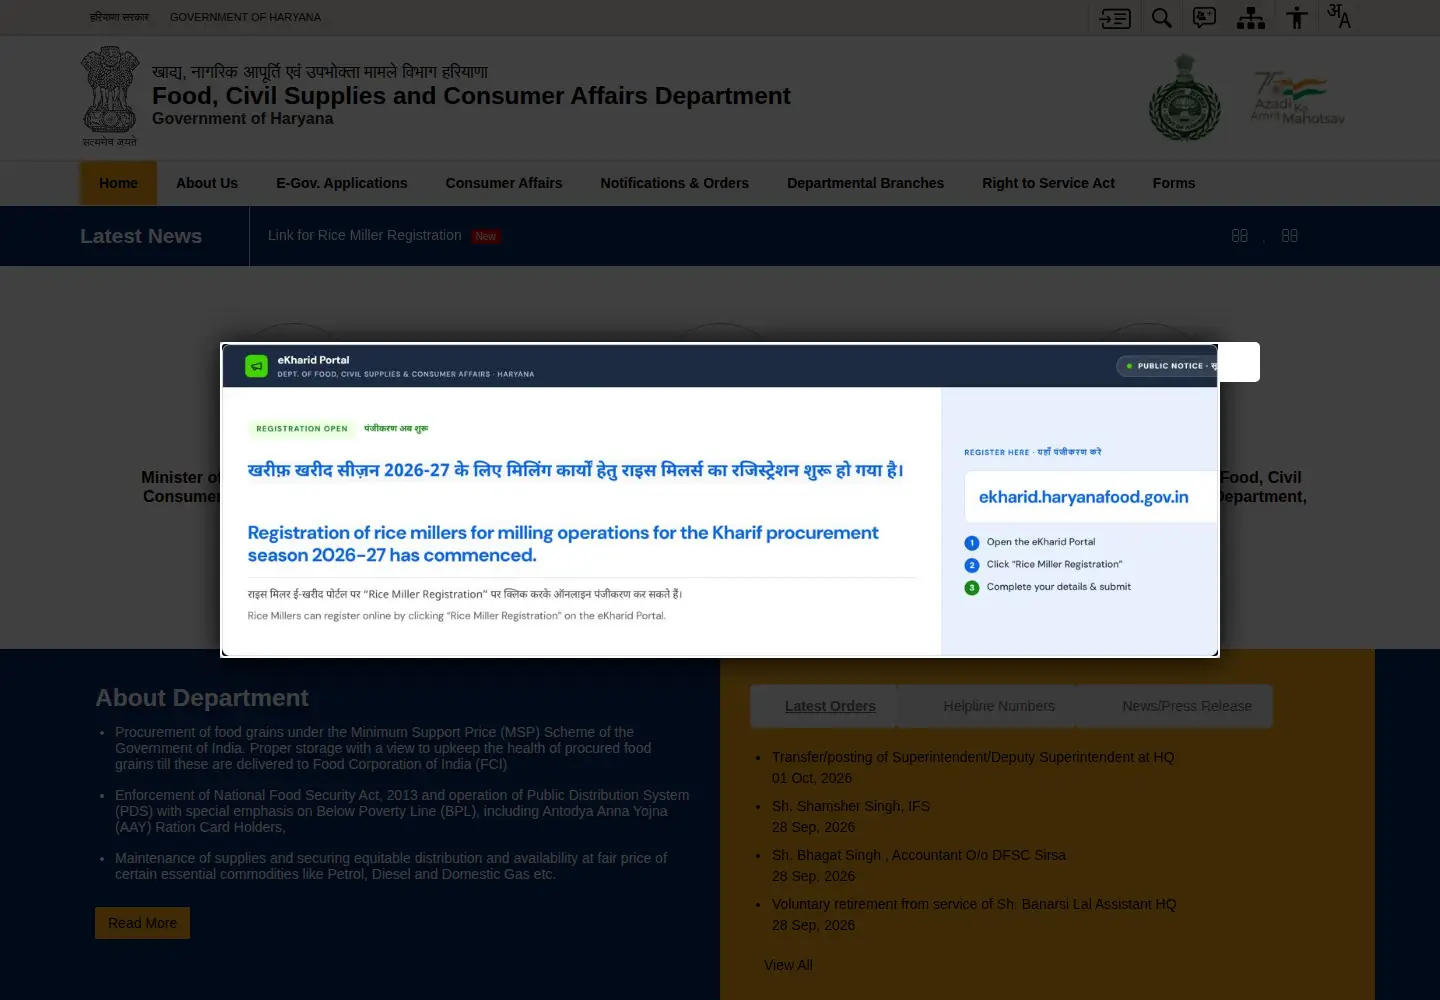Screen dimensions: 1440x1000
Task: Click step 3 Complete your details & submit
Action: (1059, 587)
